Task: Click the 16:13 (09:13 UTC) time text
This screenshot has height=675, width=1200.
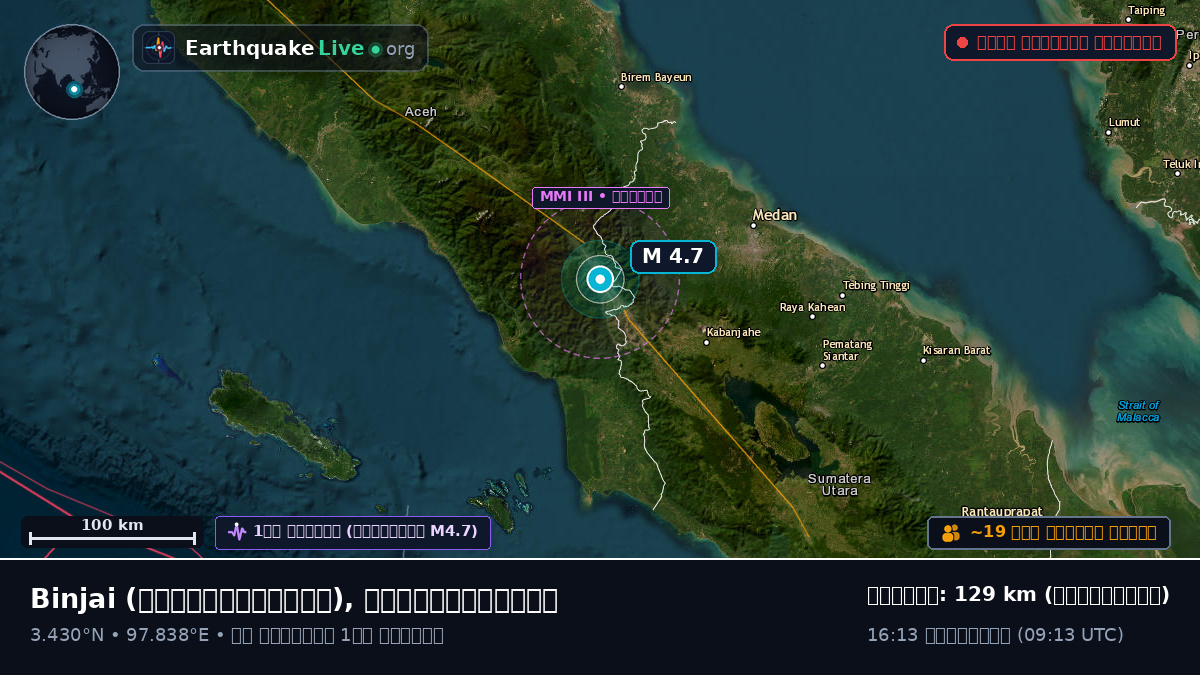Action: pos(995,635)
